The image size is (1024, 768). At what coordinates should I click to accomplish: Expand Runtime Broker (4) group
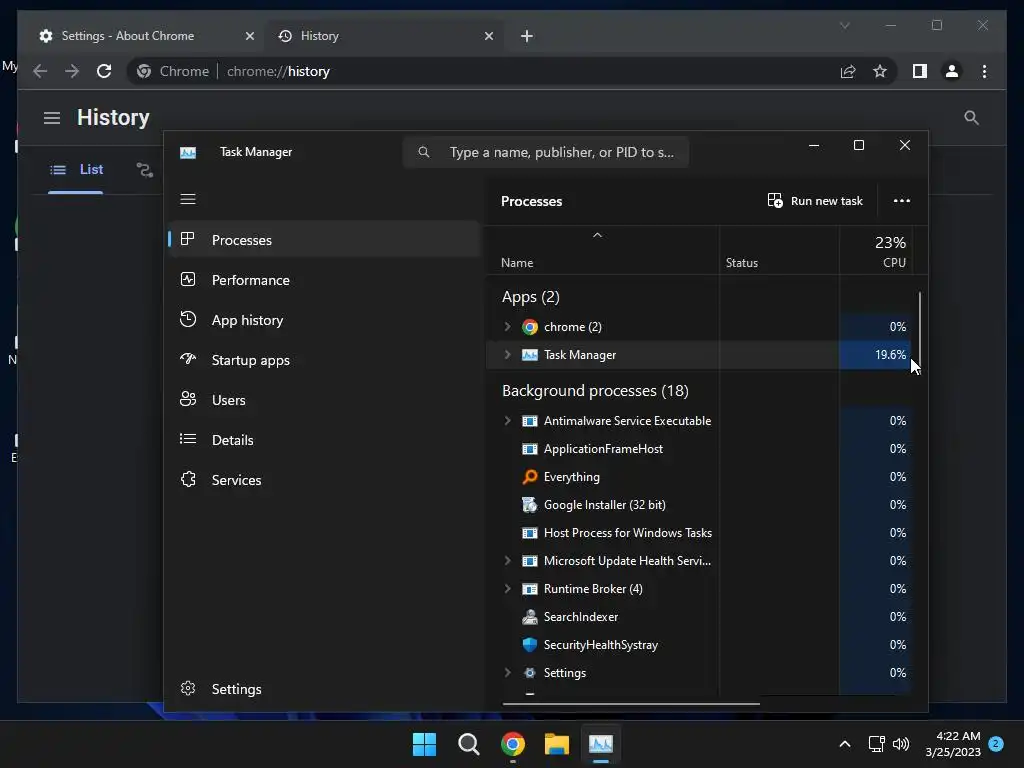point(507,588)
